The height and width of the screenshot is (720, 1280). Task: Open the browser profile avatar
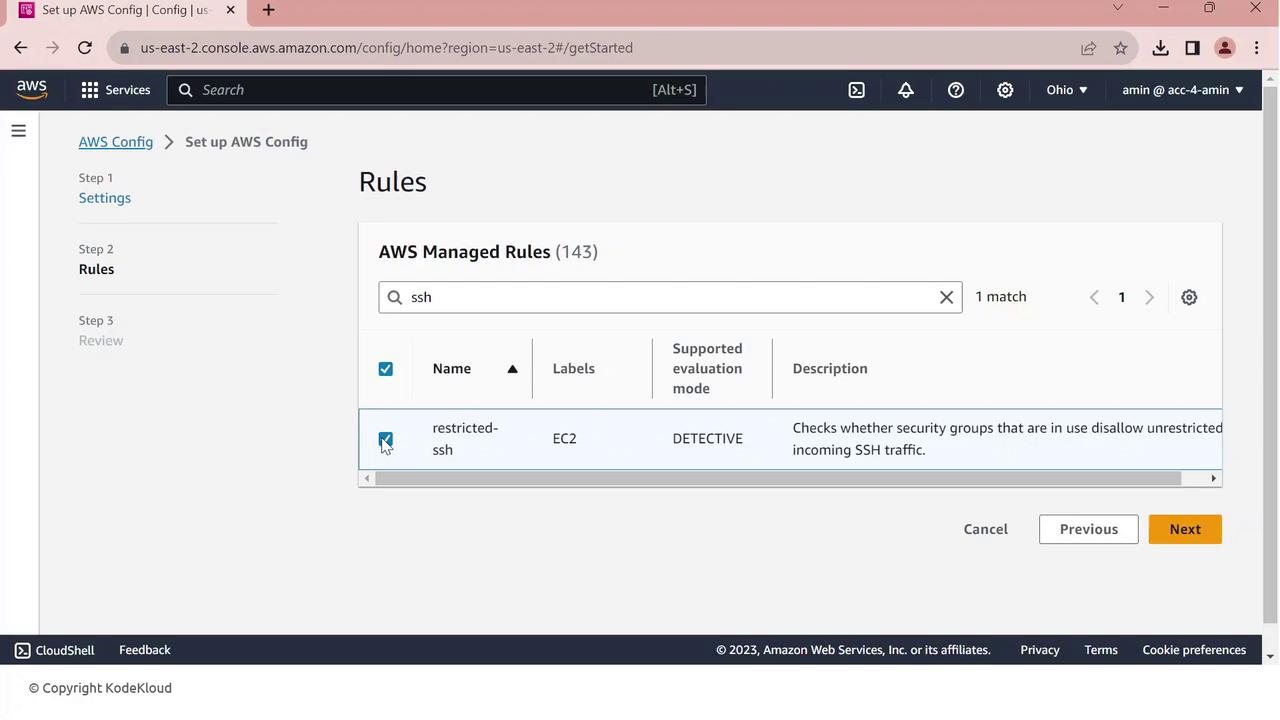(1225, 48)
